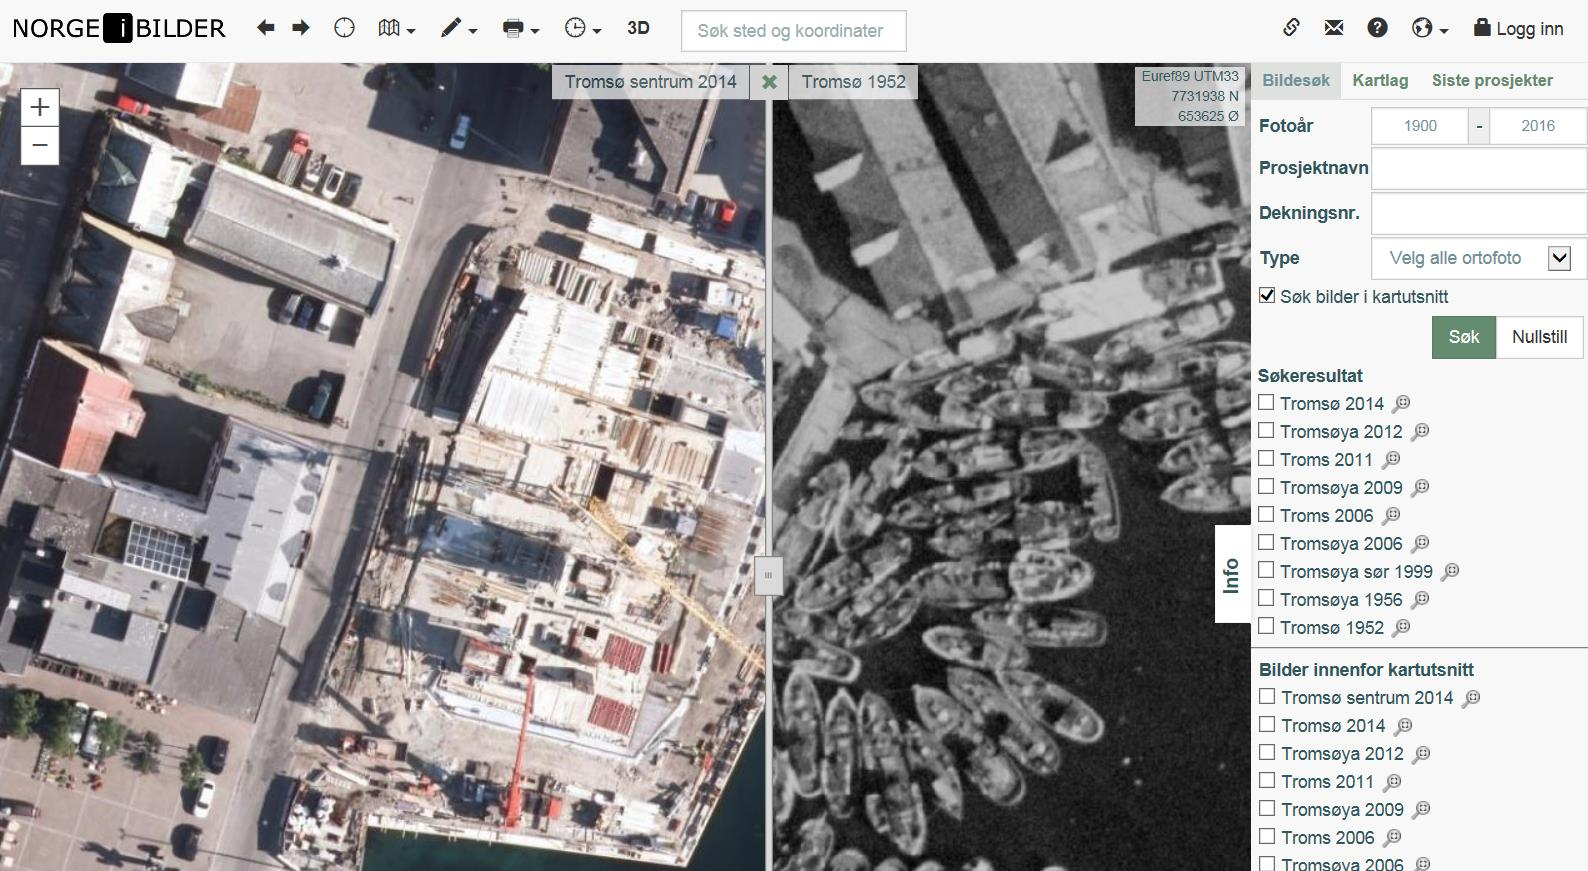The image size is (1588, 871).
Task: Zoom to Tromsøya 1956 result icon
Action: [1420, 599]
